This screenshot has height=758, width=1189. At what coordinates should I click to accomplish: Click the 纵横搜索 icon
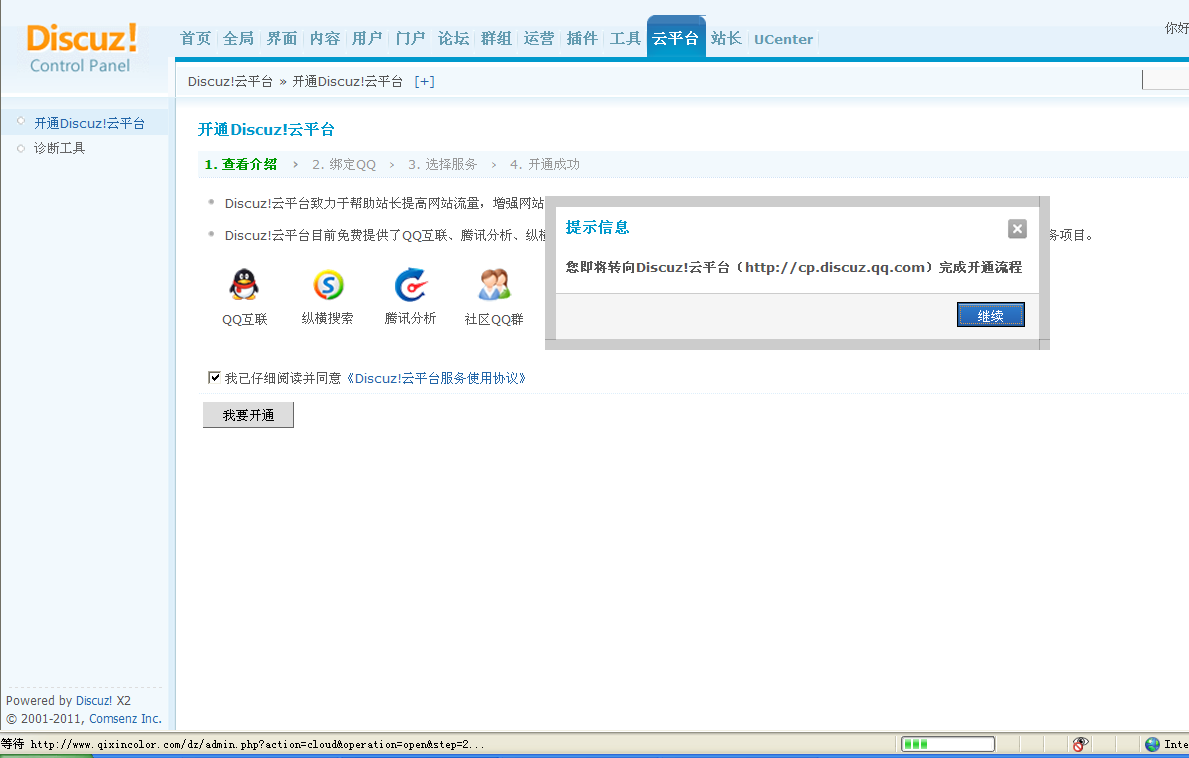point(328,285)
